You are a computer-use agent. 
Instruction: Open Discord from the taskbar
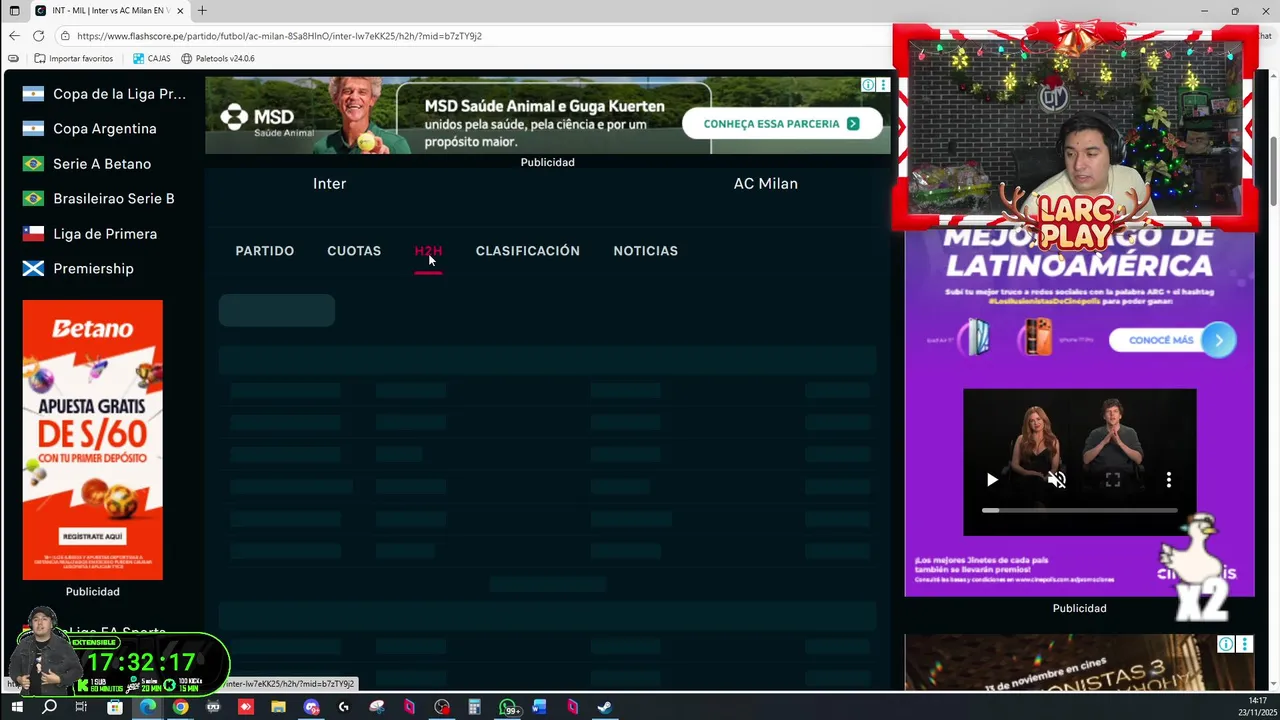[x=311, y=707]
